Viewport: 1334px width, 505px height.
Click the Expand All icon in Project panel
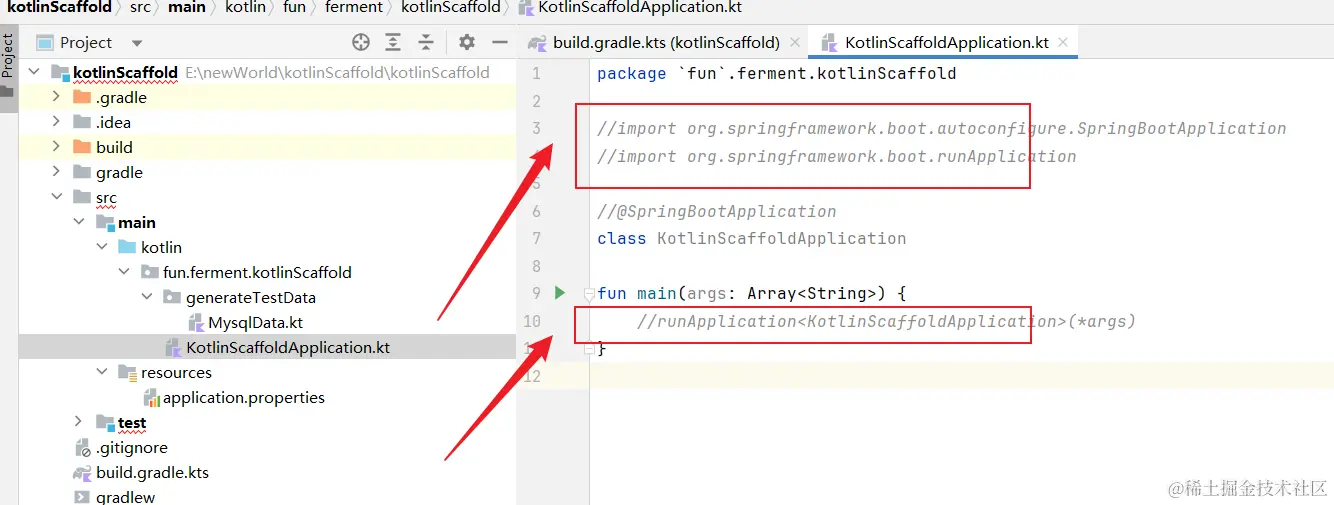[393, 42]
